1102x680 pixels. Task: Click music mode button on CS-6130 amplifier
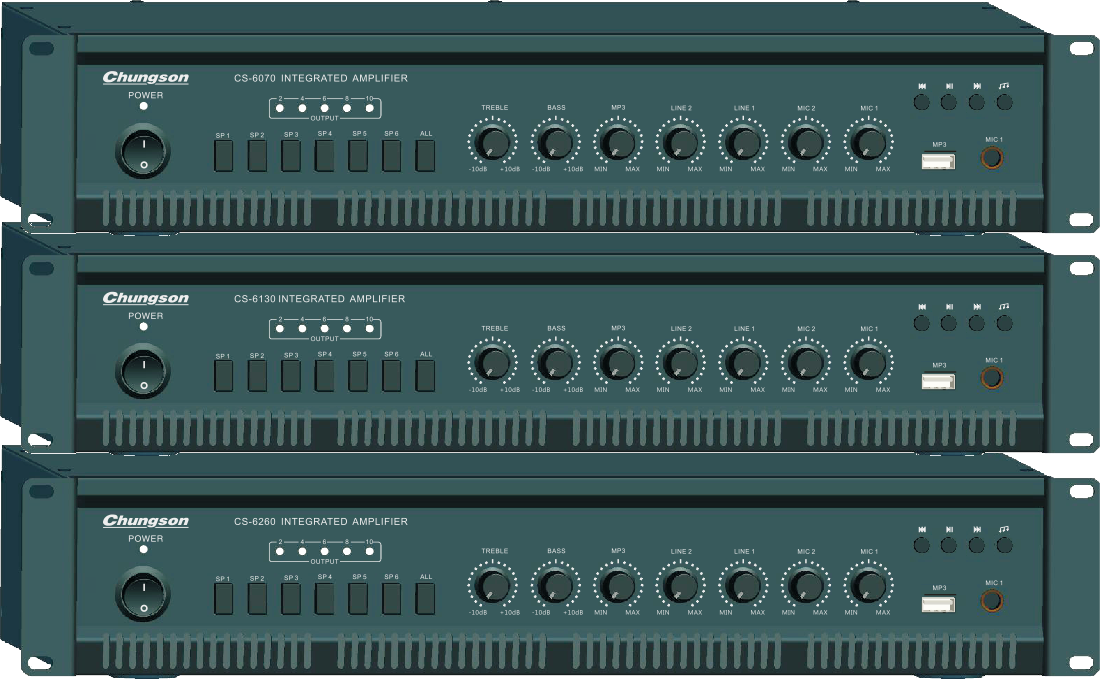[x=1005, y=323]
